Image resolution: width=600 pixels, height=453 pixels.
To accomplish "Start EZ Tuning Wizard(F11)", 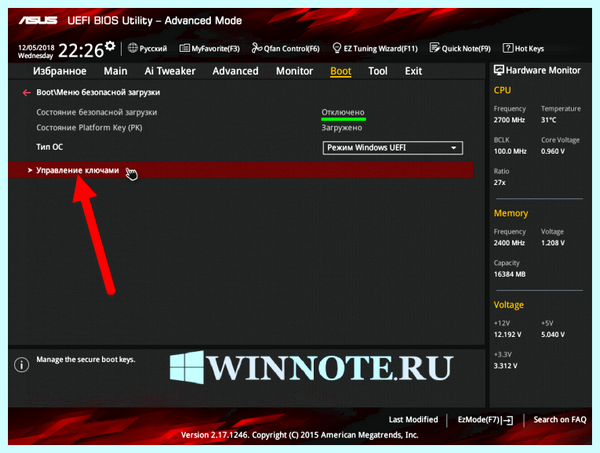I will coord(380,49).
